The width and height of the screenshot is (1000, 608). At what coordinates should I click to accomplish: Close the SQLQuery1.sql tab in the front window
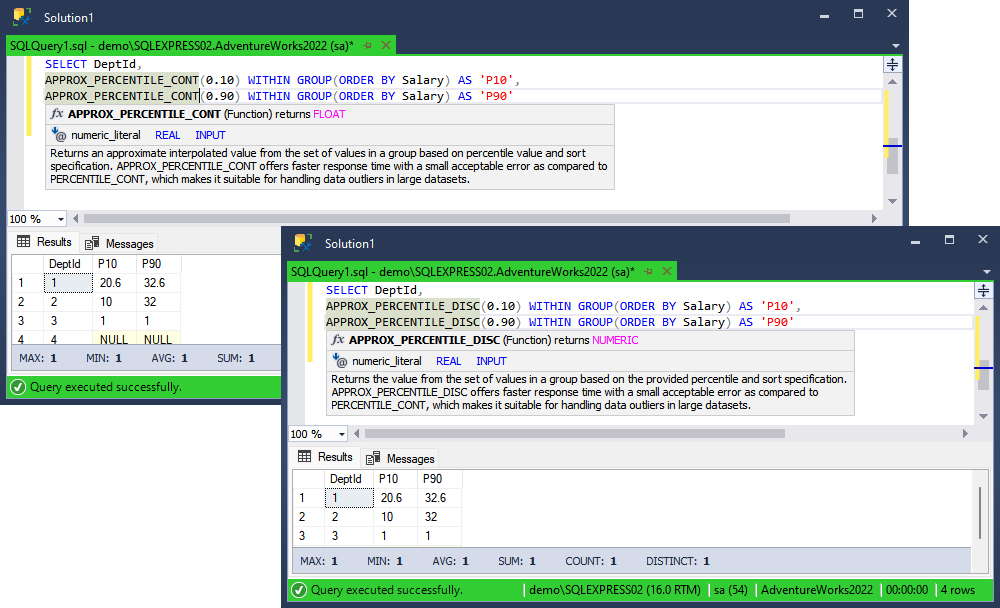[x=667, y=271]
